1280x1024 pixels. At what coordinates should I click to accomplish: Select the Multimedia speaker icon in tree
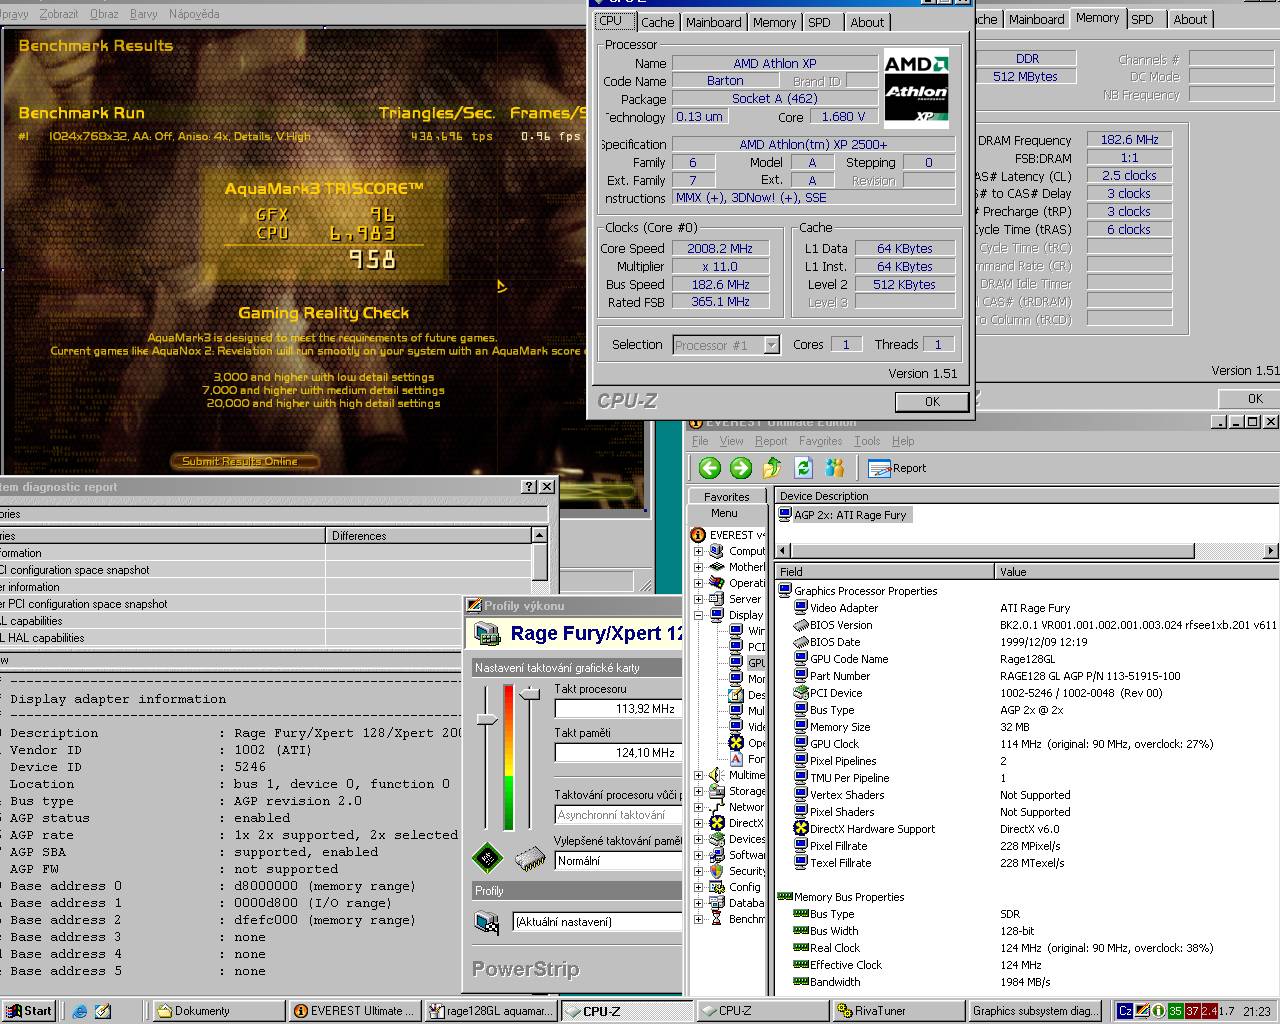point(716,775)
